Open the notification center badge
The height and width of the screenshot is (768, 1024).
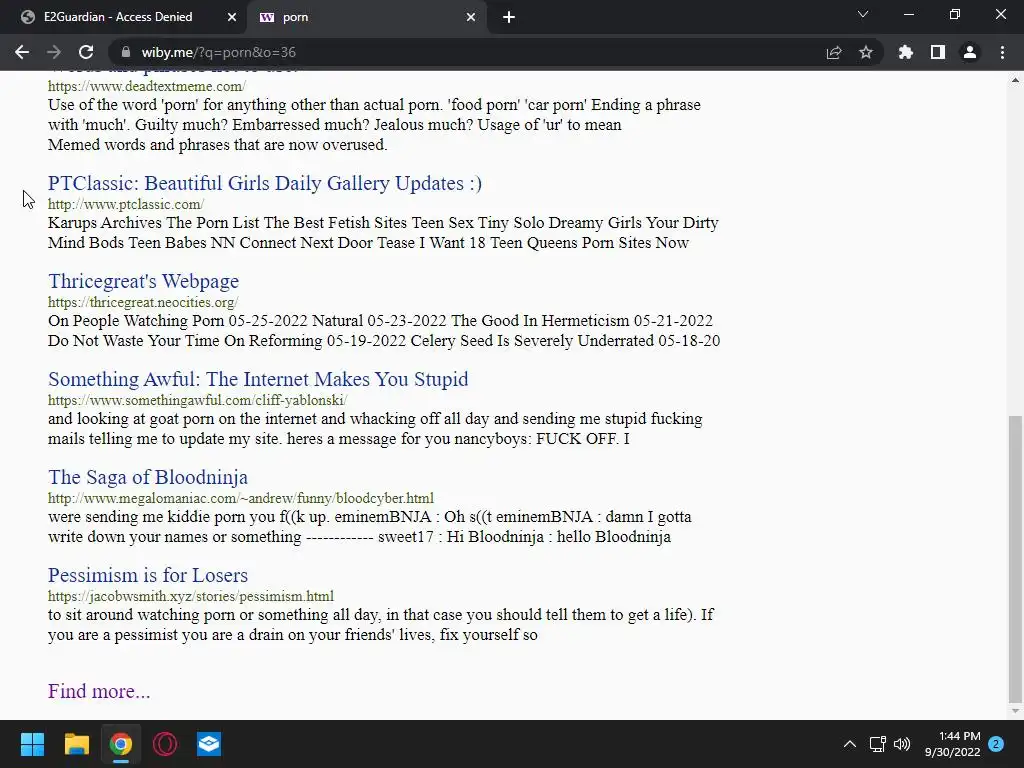coord(996,744)
